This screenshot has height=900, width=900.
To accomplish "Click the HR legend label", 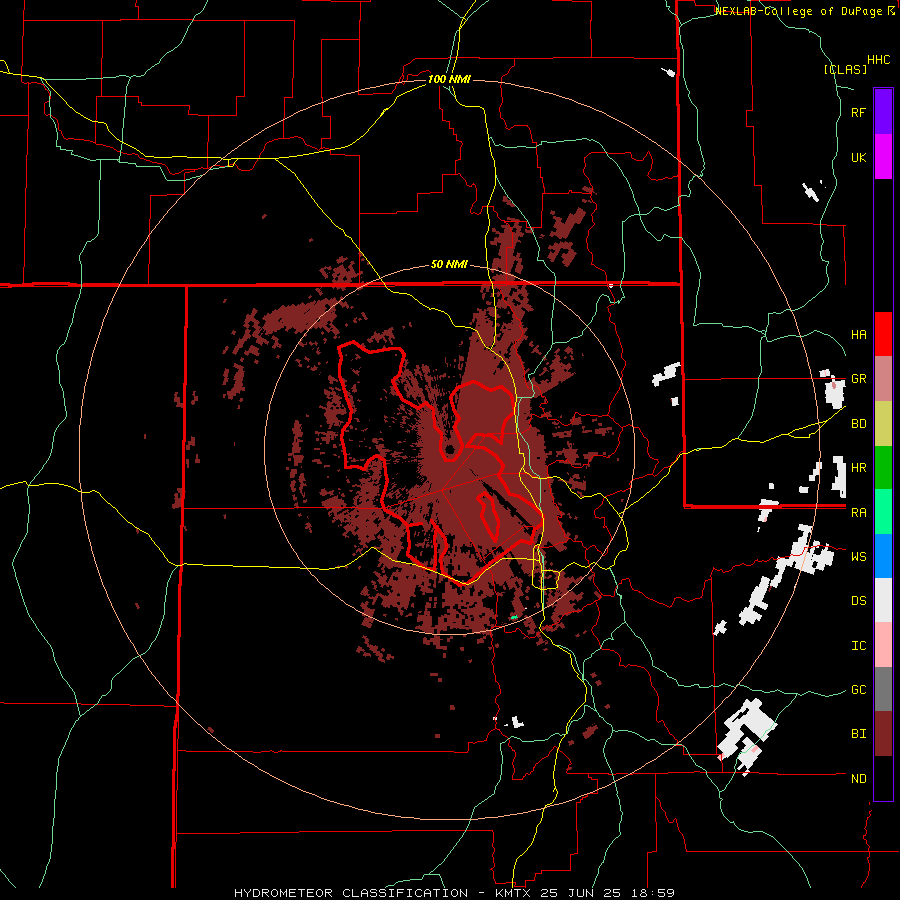I will point(859,468).
